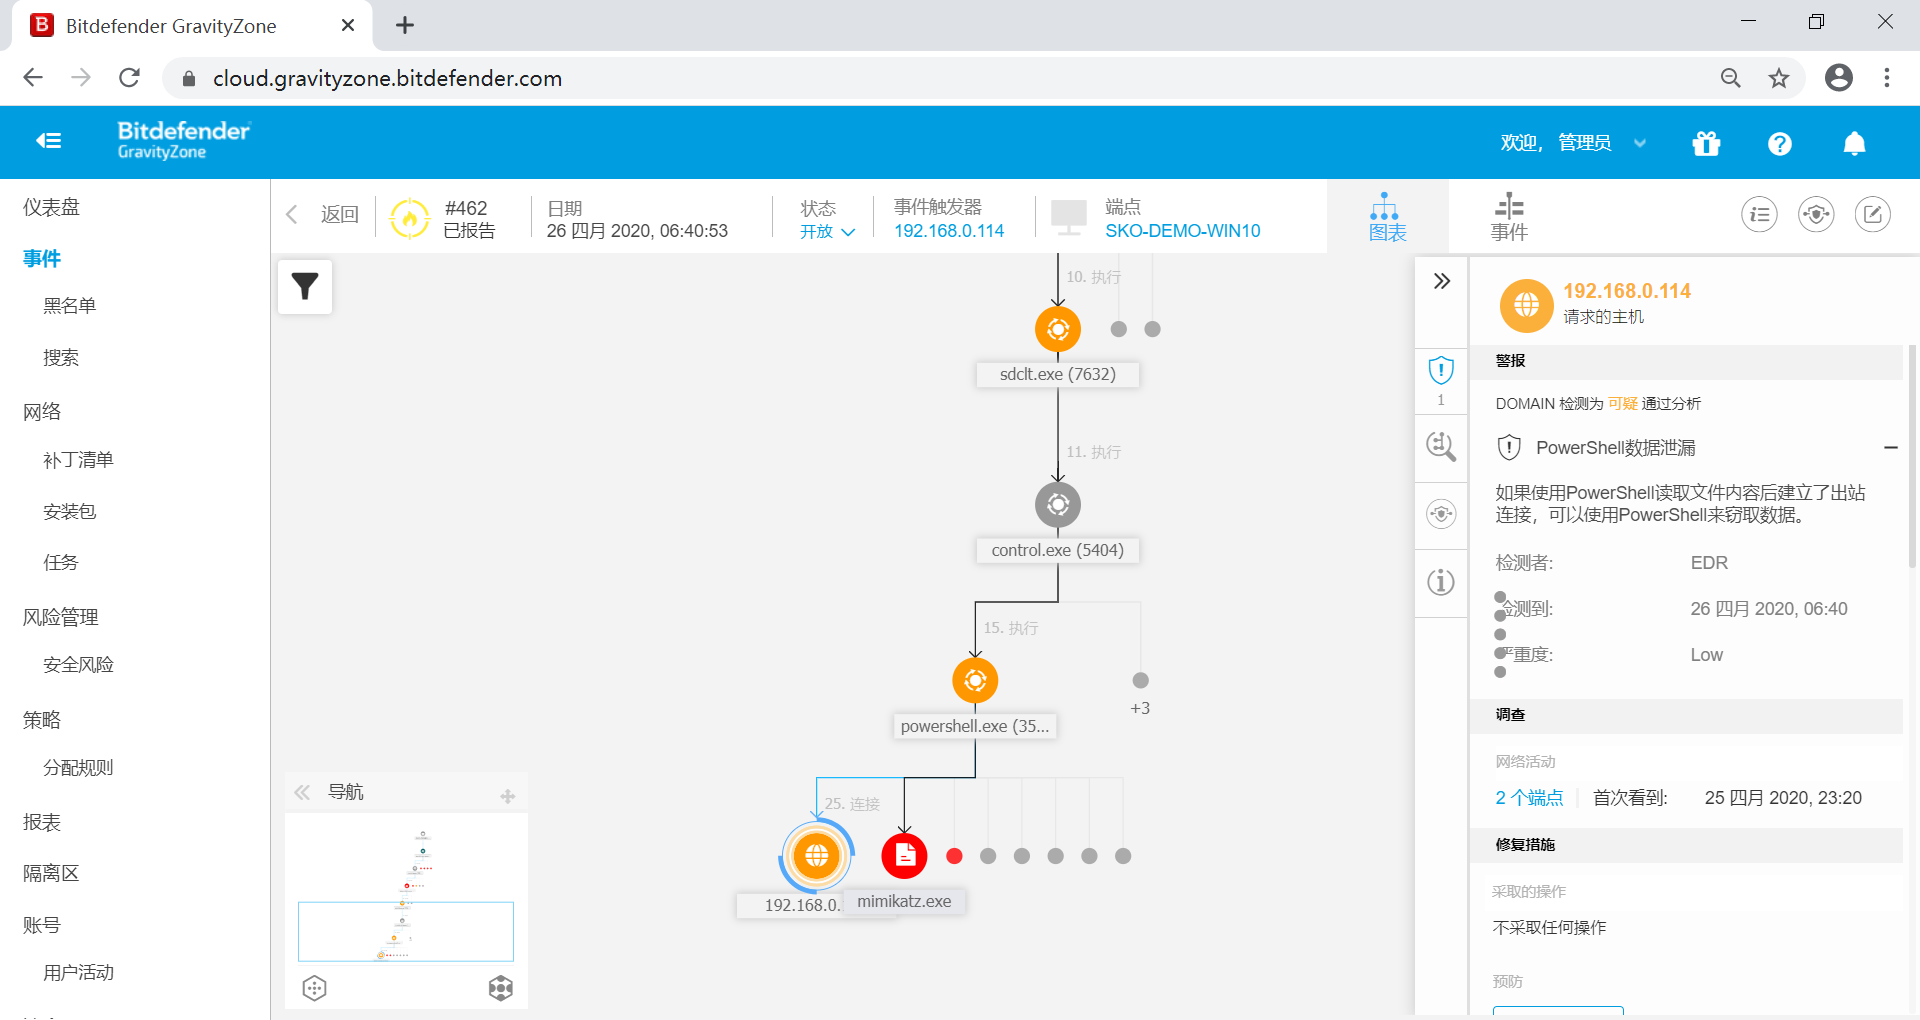Click the details panel scrollbar
The height and width of the screenshot is (1020, 1920).
1913,456
